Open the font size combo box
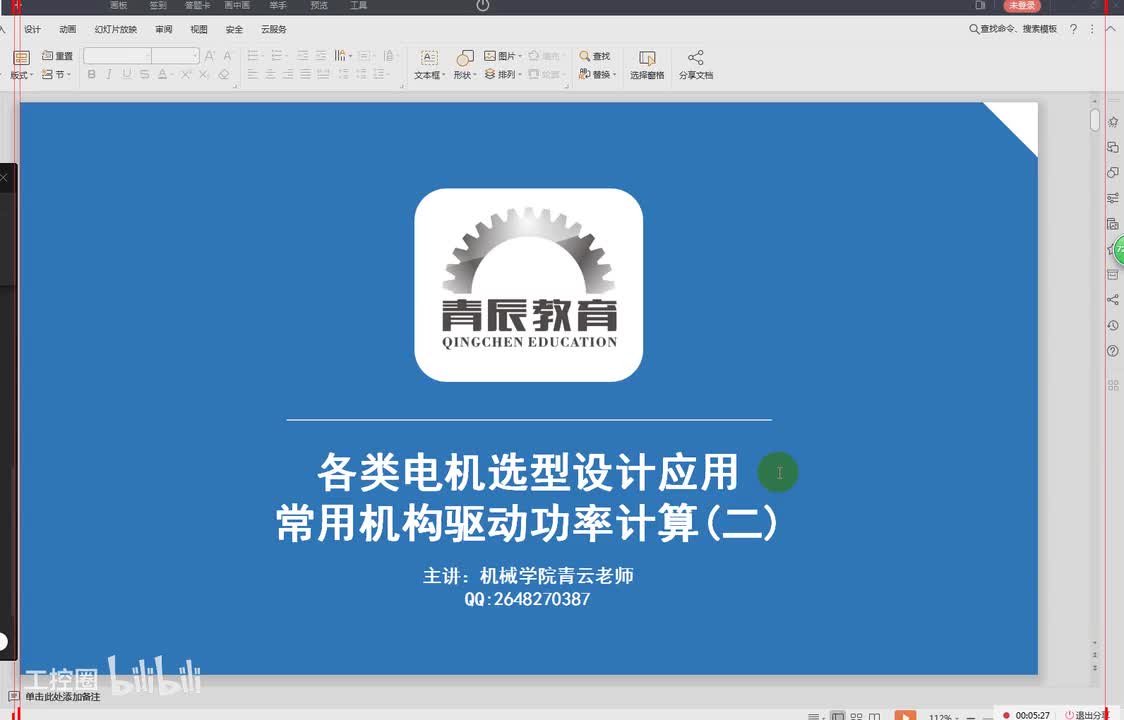1124x720 pixels. 176,56
